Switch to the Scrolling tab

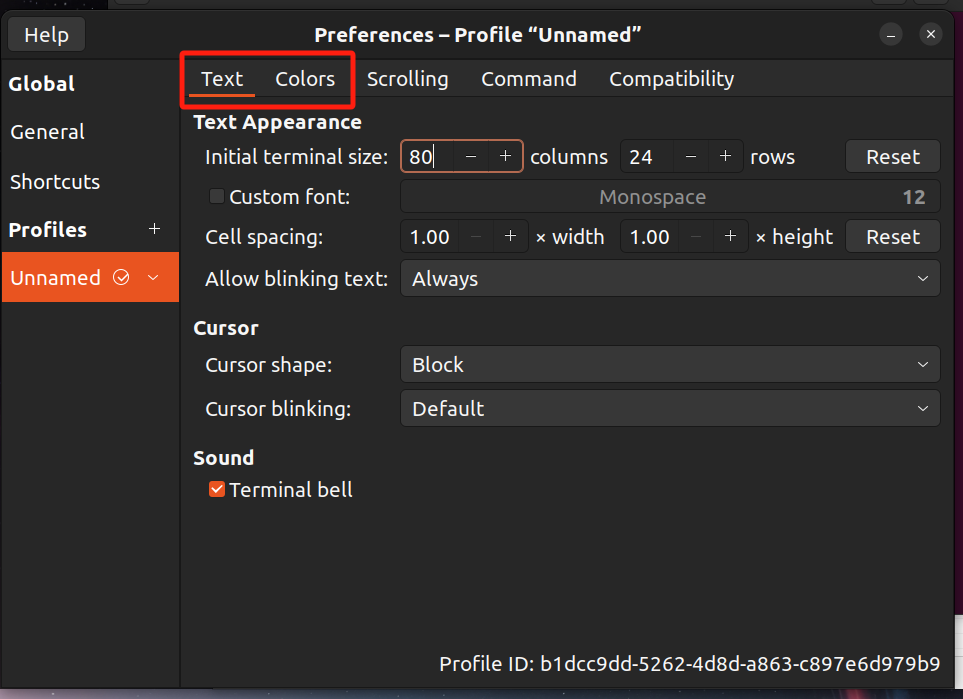(407, 79)
